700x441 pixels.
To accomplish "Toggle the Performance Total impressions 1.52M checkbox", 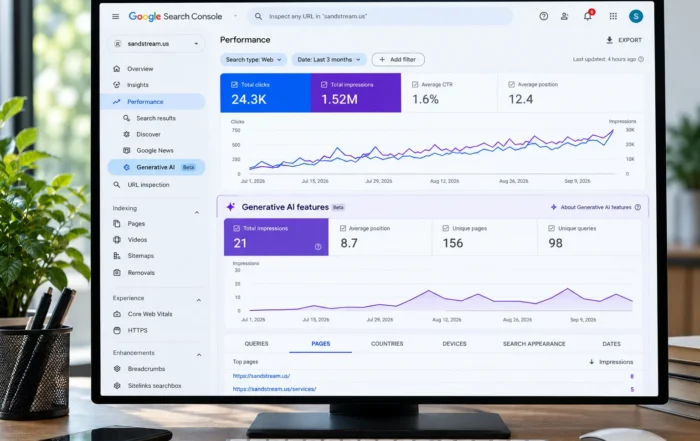I will (324, 85).
